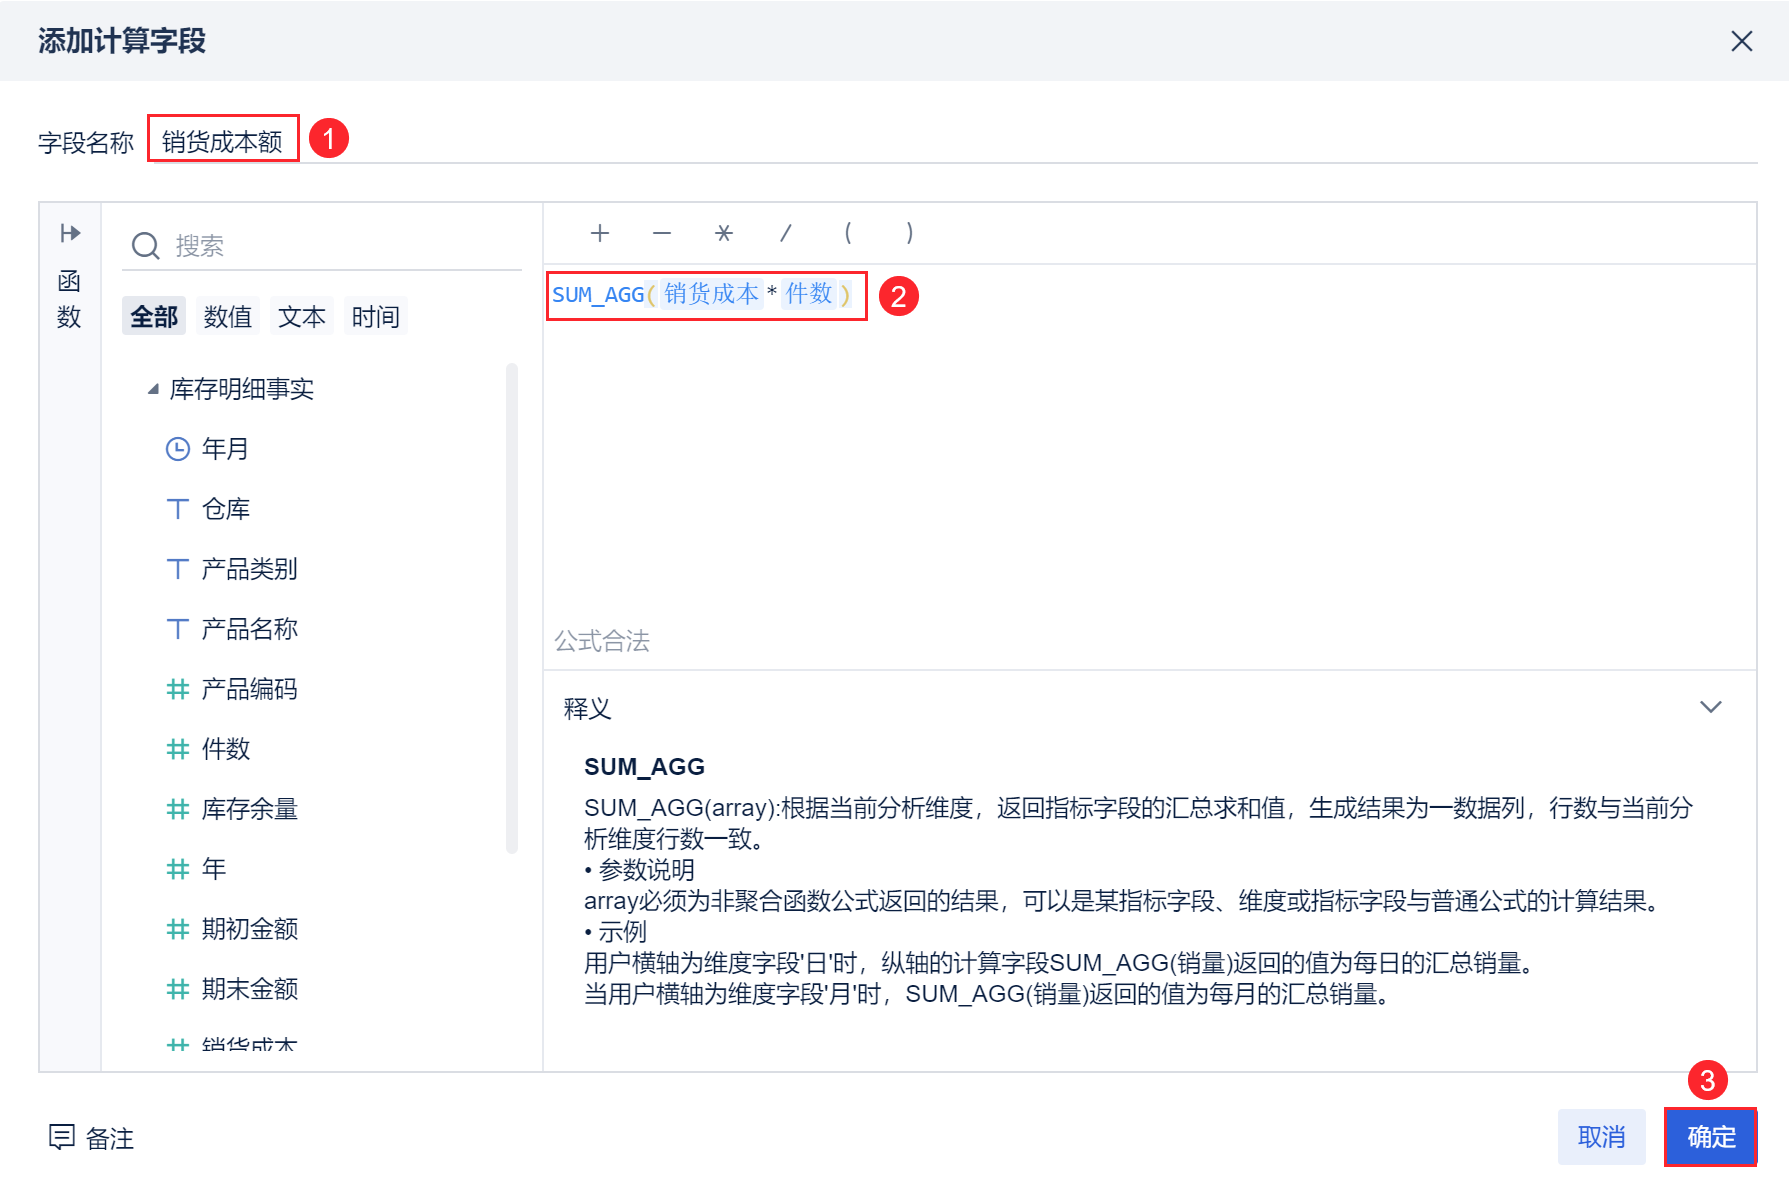Confirm with the 确定 button
Screen dimensions: 1789x1192
(1711, 1137)
